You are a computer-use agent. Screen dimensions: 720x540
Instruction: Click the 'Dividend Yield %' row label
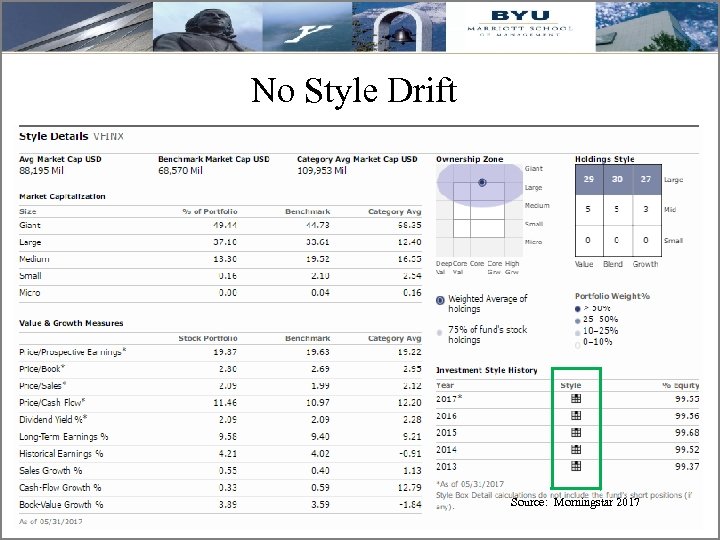[x=53, y=420]
